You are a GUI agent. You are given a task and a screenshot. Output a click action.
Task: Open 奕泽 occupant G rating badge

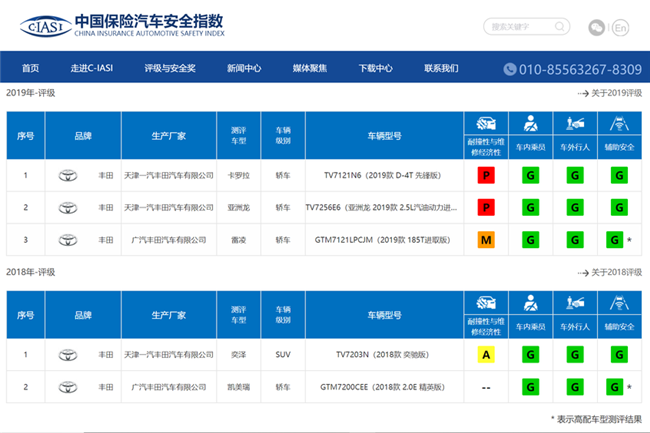[x=531, y=354]
